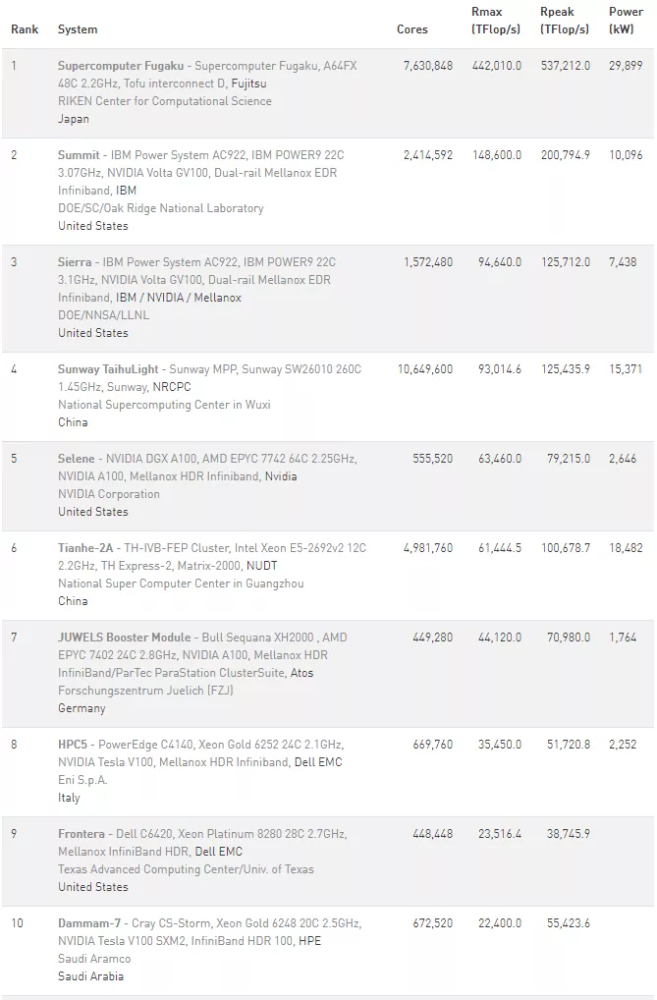The height and width of the screenshot is (1000, 657).
Task: Open DOE/SC/Oak Ridge National Laboratory site
Action: pyautogui.click(x=160, y=208)
